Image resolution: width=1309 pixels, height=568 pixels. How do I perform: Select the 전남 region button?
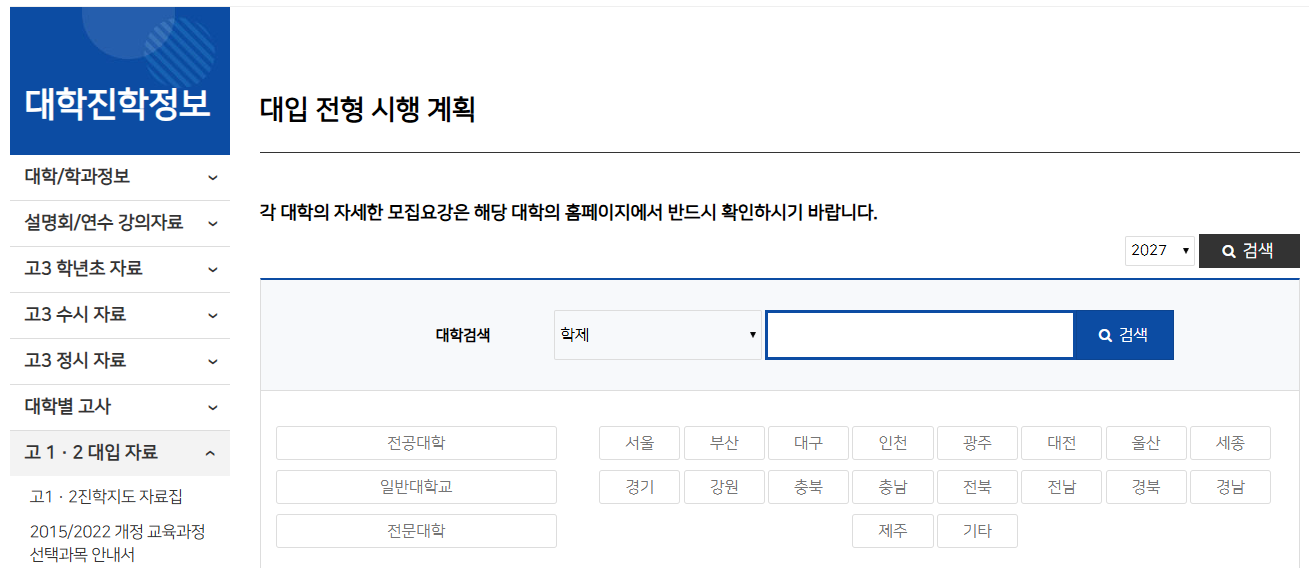pyautogui.click(x=1062, y=487)
